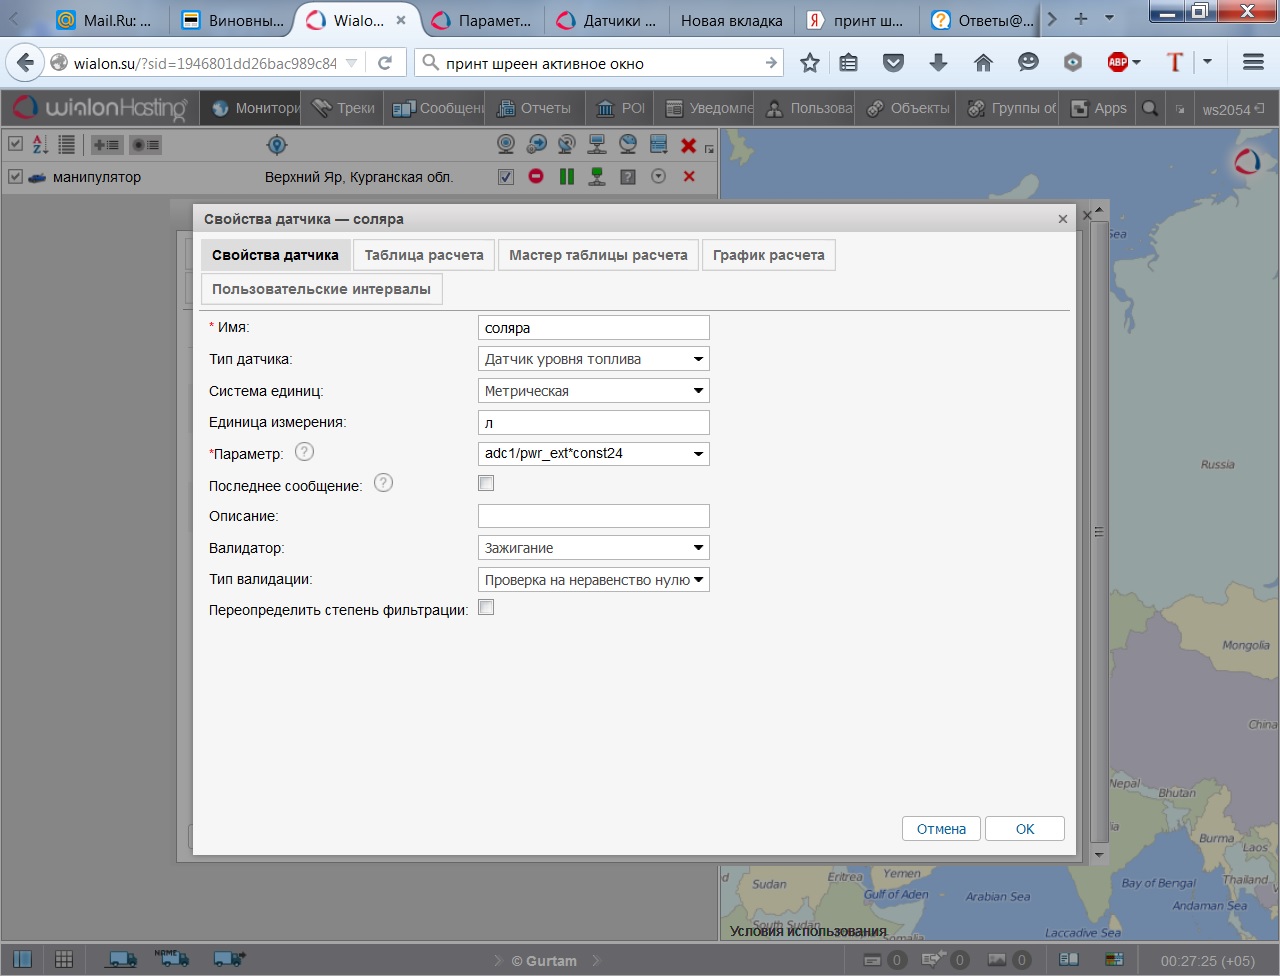Tick the Переопределить степень фильтрации checkbox
The image size is (1280, 976).
click(486, 608)
